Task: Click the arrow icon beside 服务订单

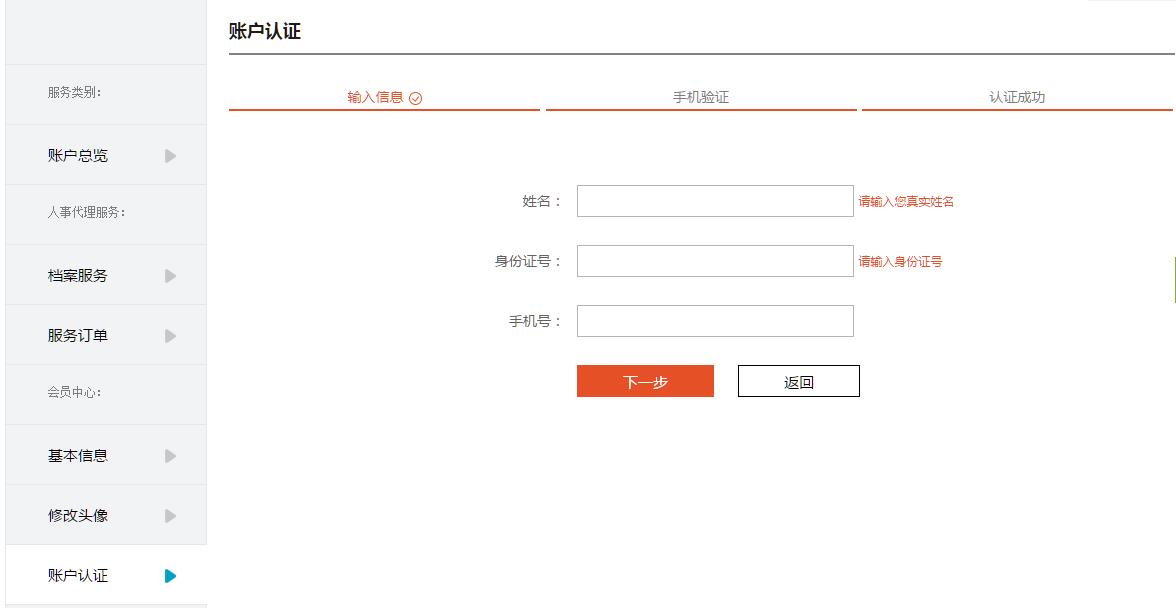Action: [x=170, y=336]
